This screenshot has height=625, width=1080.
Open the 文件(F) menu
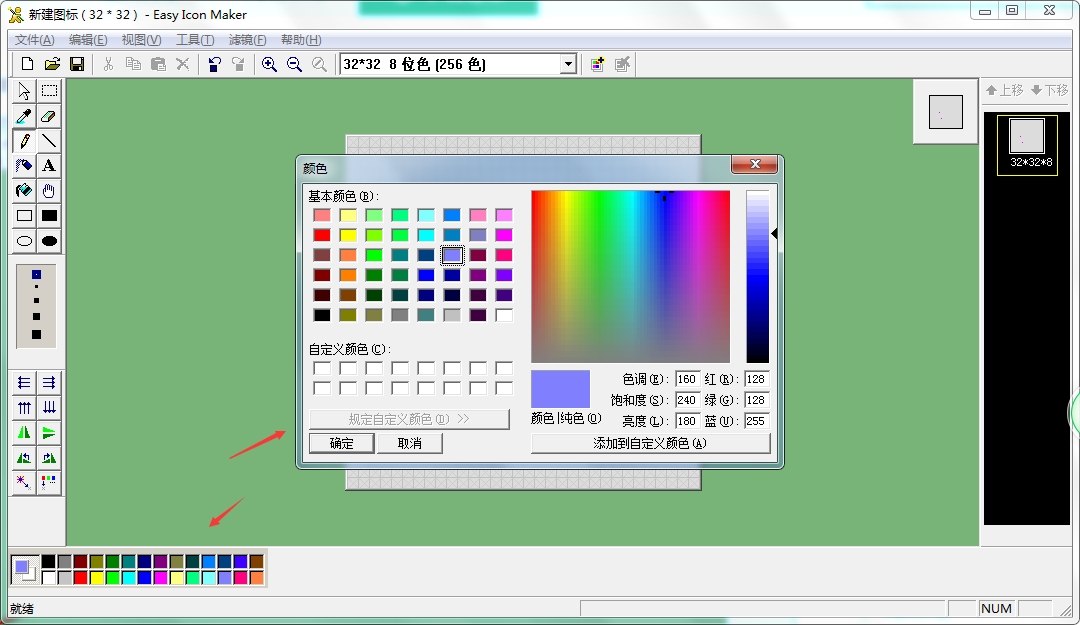34,40
